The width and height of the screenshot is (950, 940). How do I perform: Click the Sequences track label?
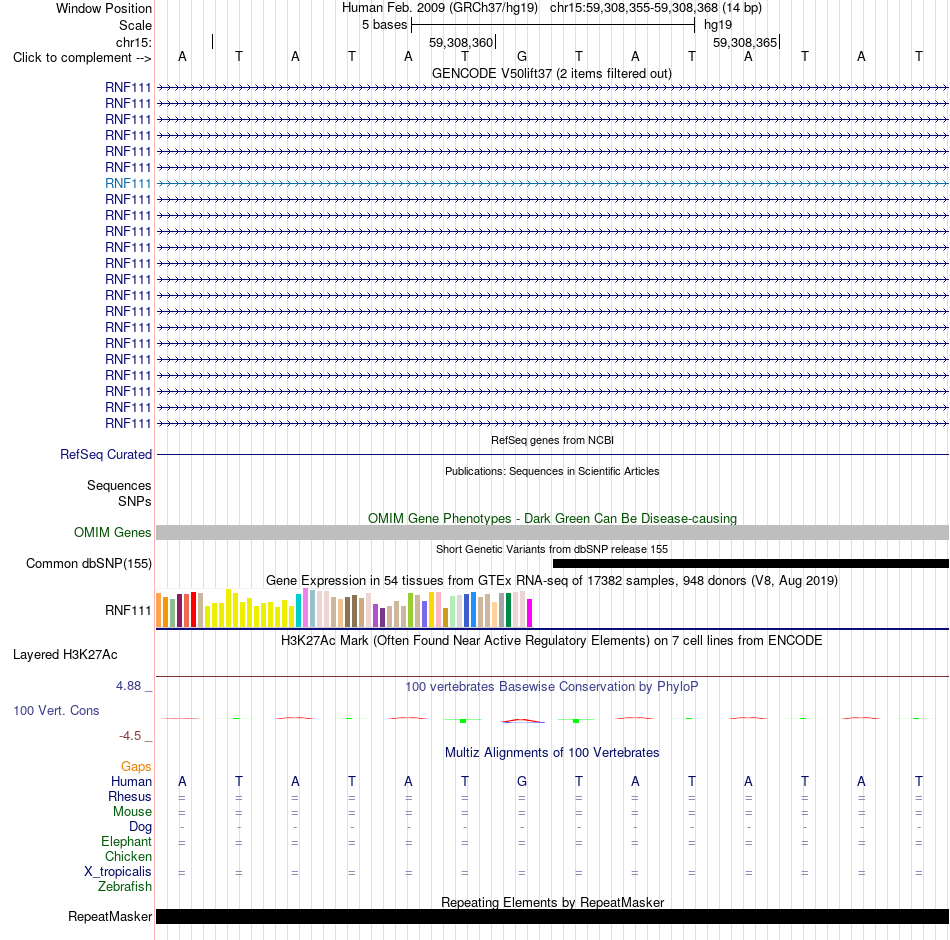point(119,485)
